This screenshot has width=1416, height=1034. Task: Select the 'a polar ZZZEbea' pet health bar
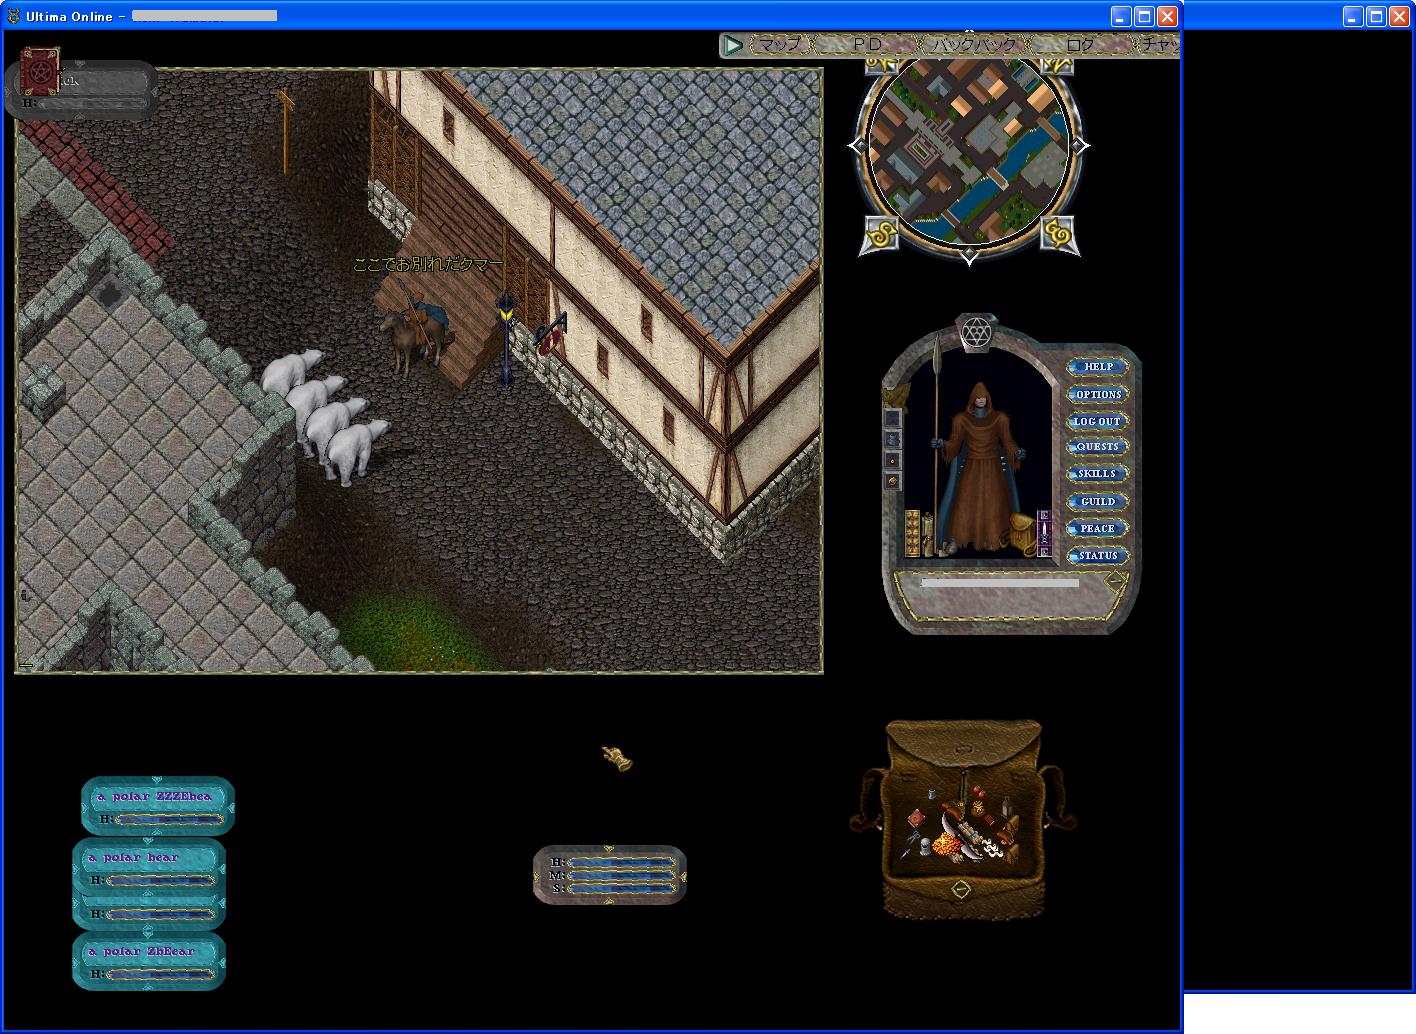[x=158, y=806]
